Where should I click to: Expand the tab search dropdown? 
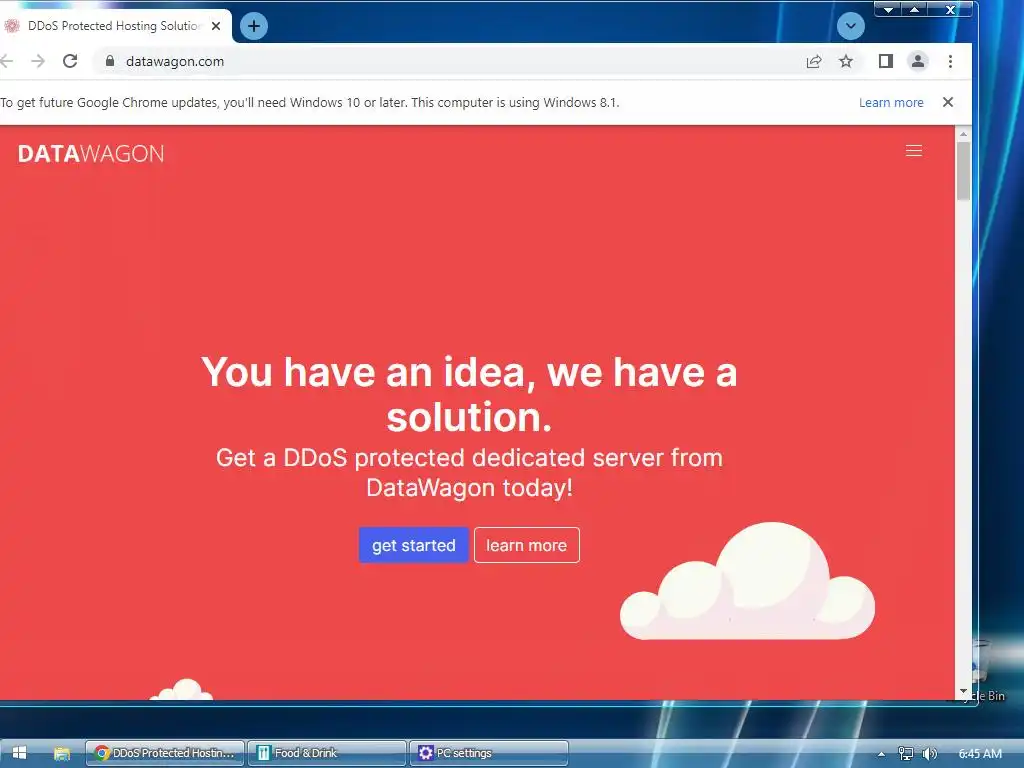[x=850, y=26]
